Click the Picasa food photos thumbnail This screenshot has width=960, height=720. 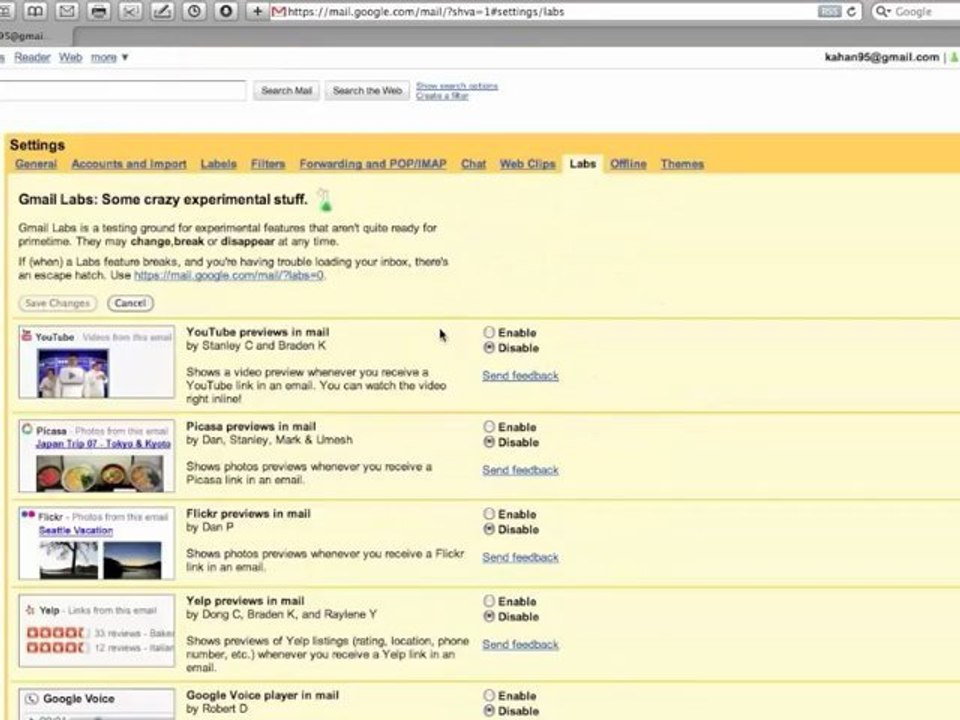coord(100,473)
